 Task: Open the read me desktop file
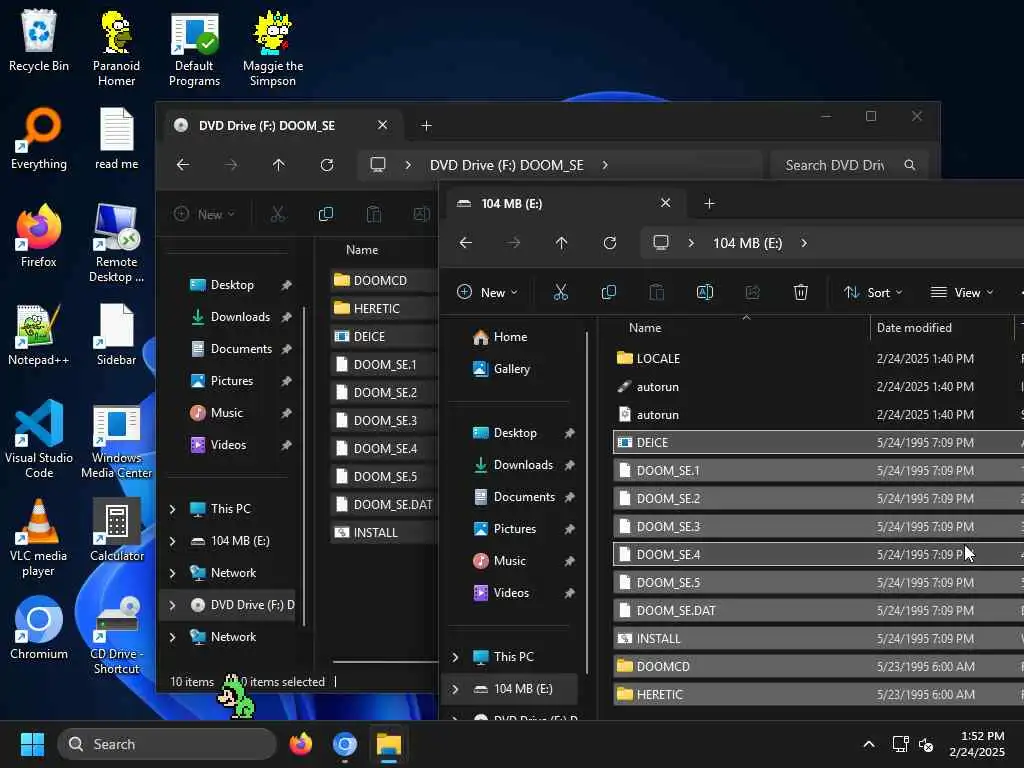click(x=116, y=139)
